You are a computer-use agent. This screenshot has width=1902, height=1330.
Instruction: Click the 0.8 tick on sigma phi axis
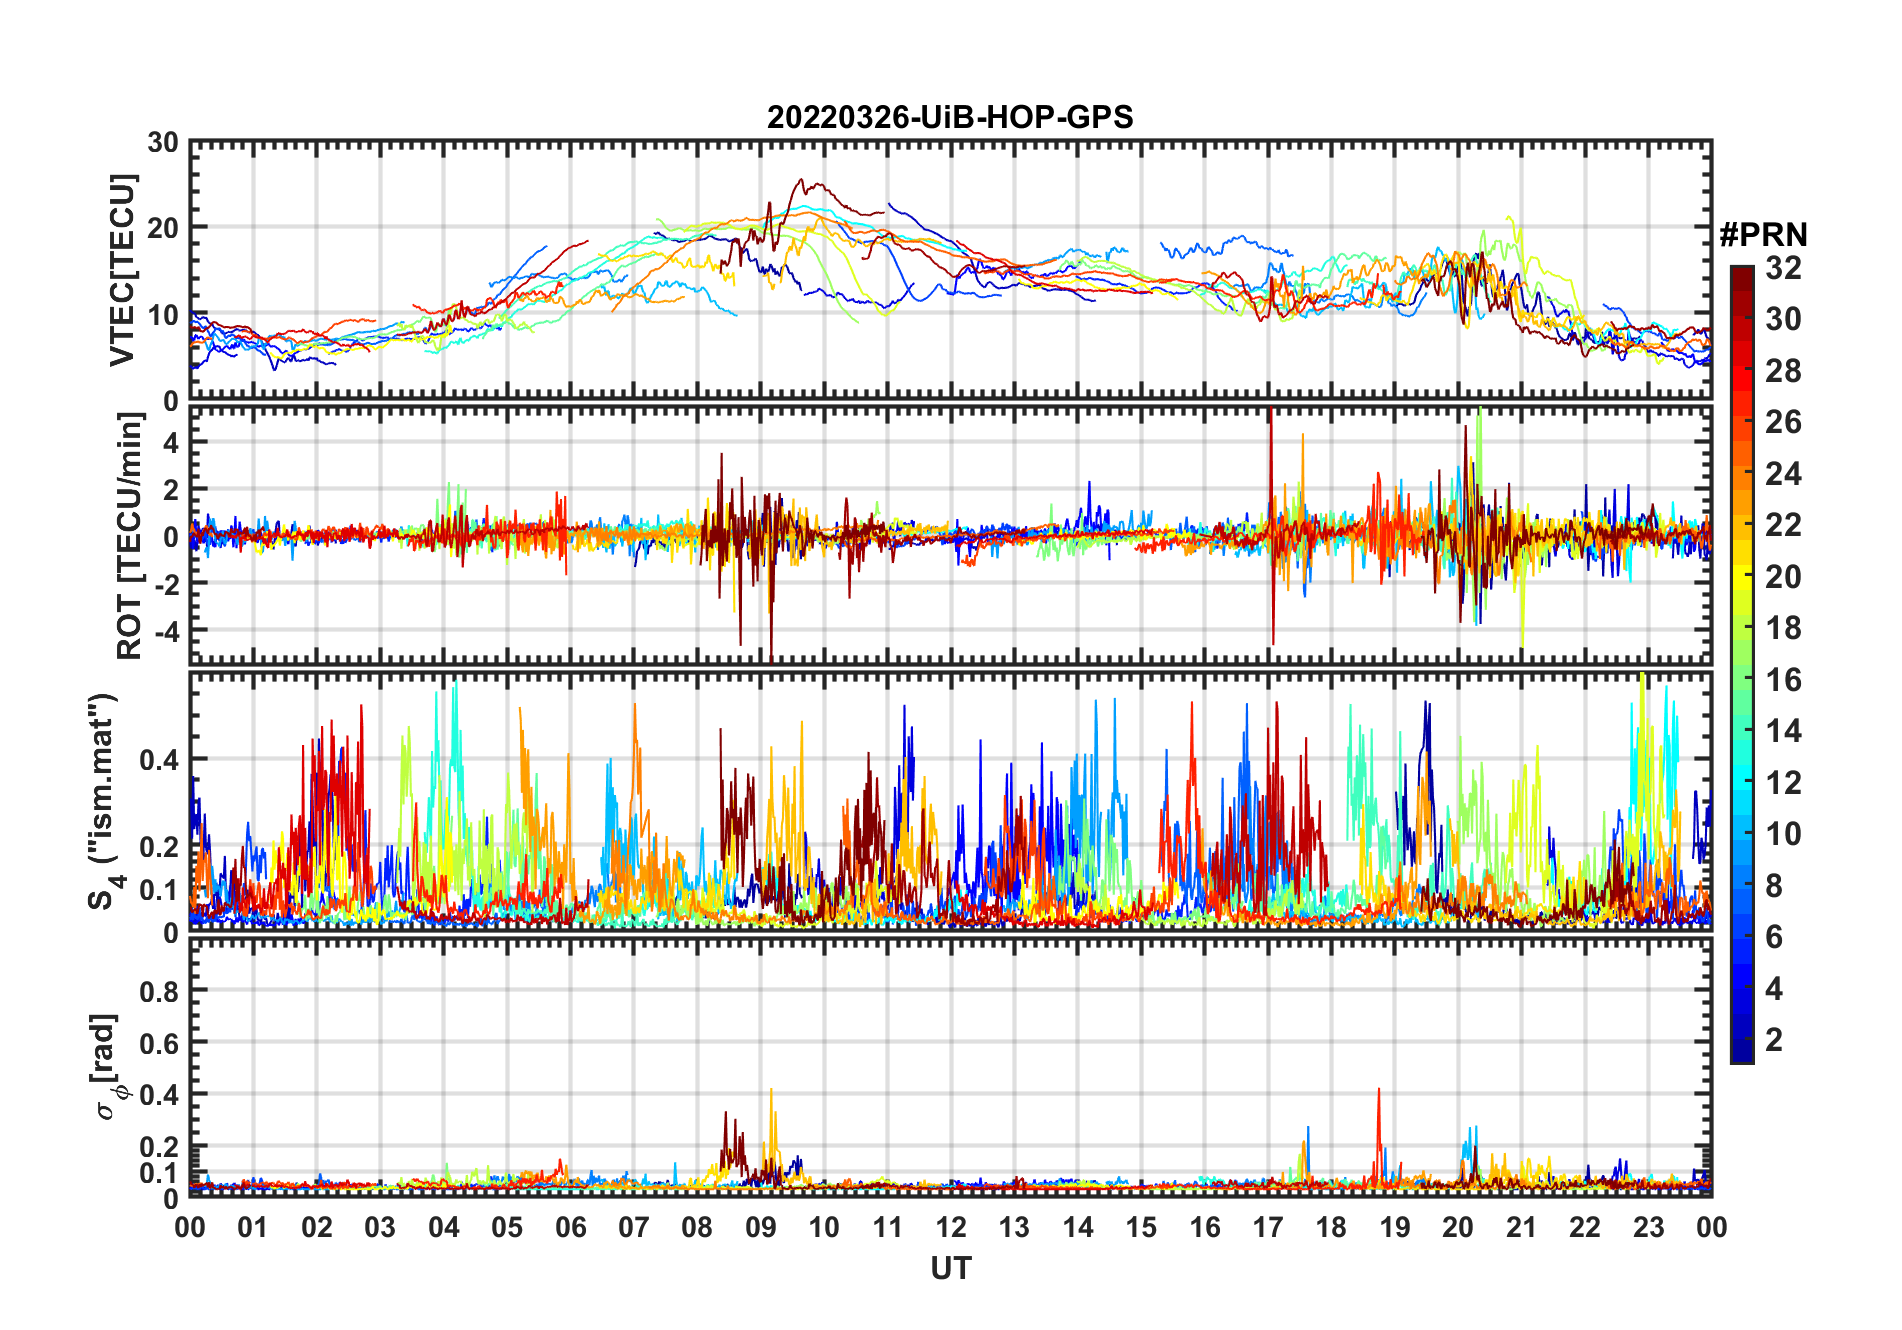coord(159,991)
